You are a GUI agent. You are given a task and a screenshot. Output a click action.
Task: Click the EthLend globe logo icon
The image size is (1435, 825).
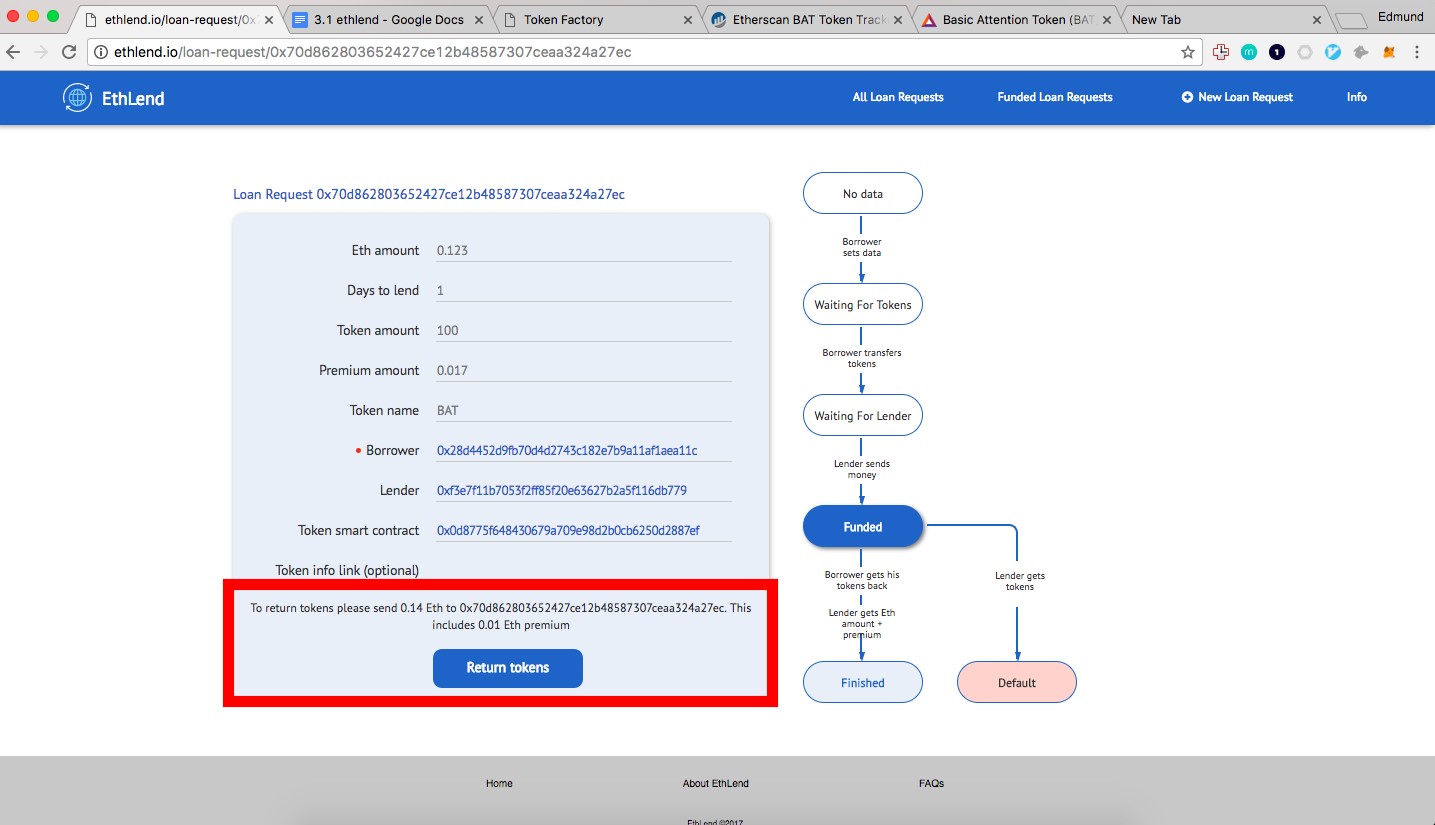(x=77, y=97)
